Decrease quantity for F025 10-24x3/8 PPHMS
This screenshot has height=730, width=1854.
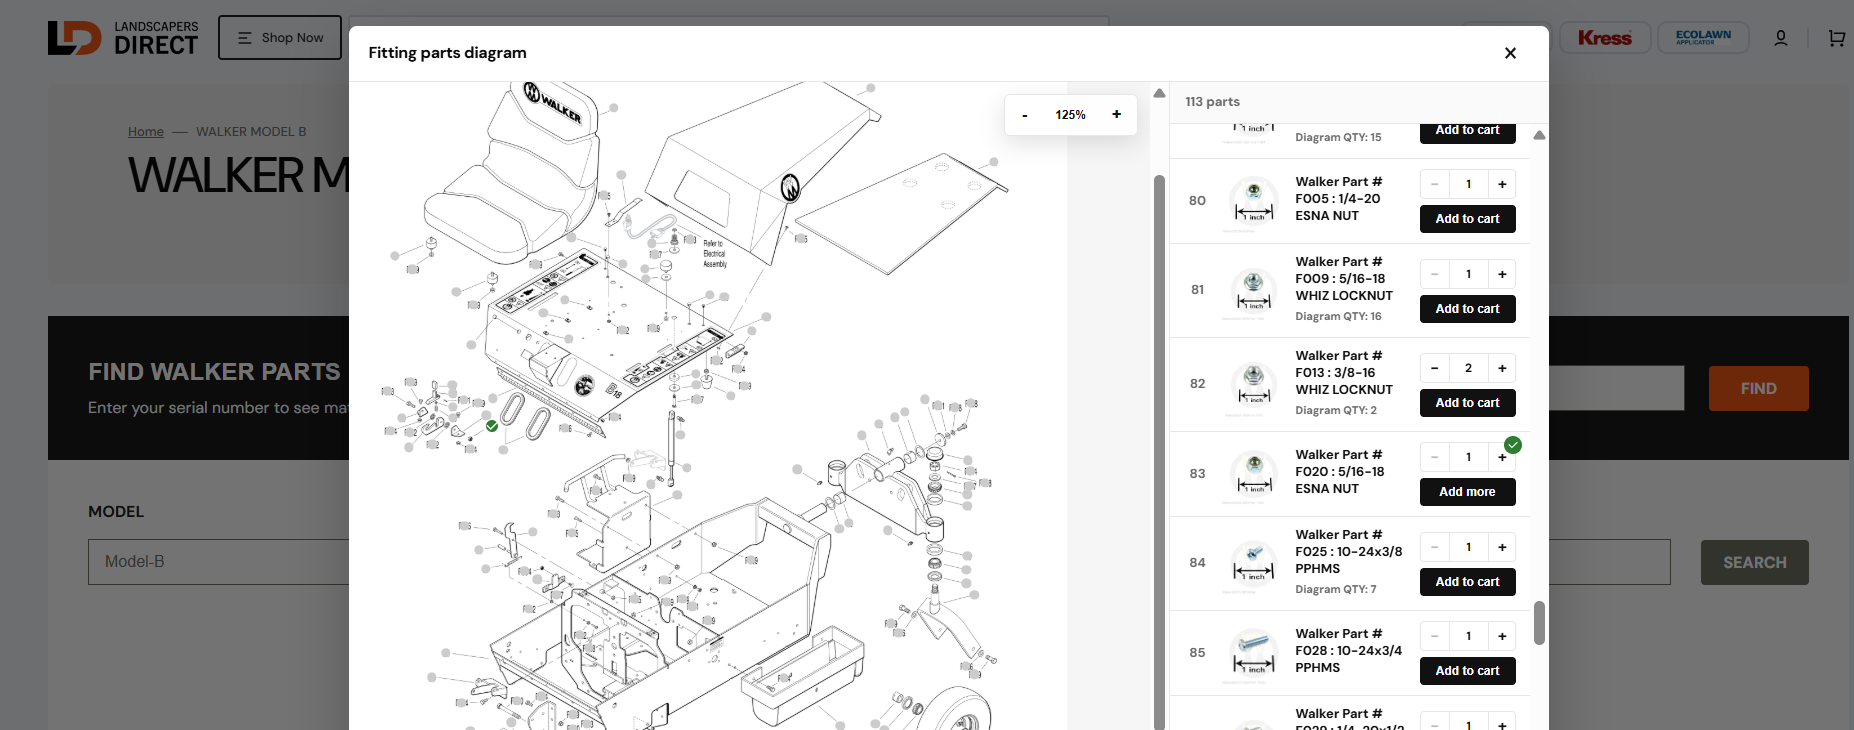pos(1434,547)
